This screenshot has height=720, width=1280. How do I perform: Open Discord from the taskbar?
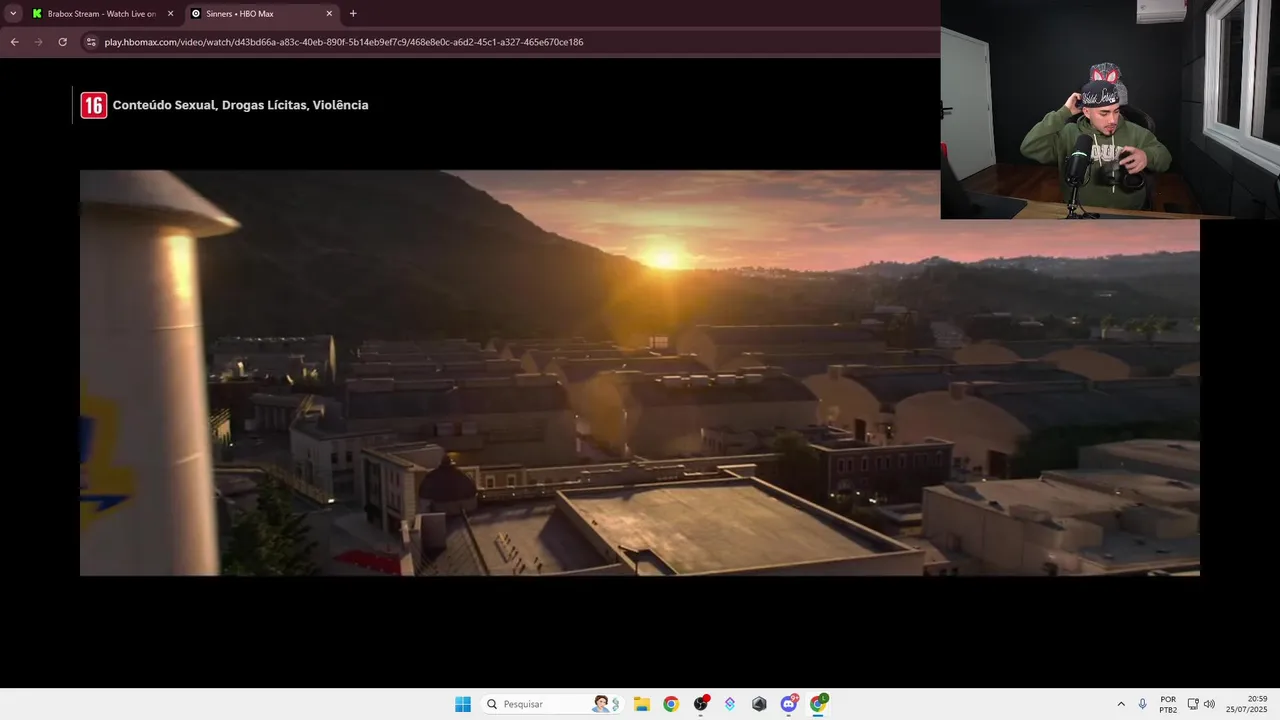[789, 704]
